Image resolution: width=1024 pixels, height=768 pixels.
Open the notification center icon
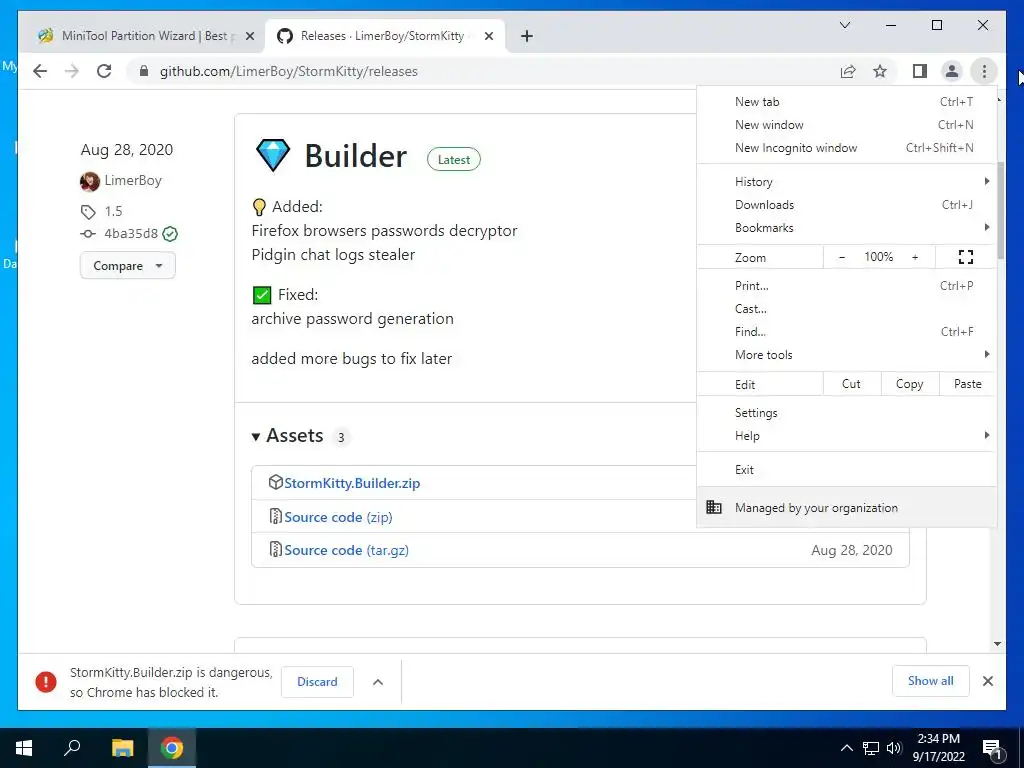(992, 749)
